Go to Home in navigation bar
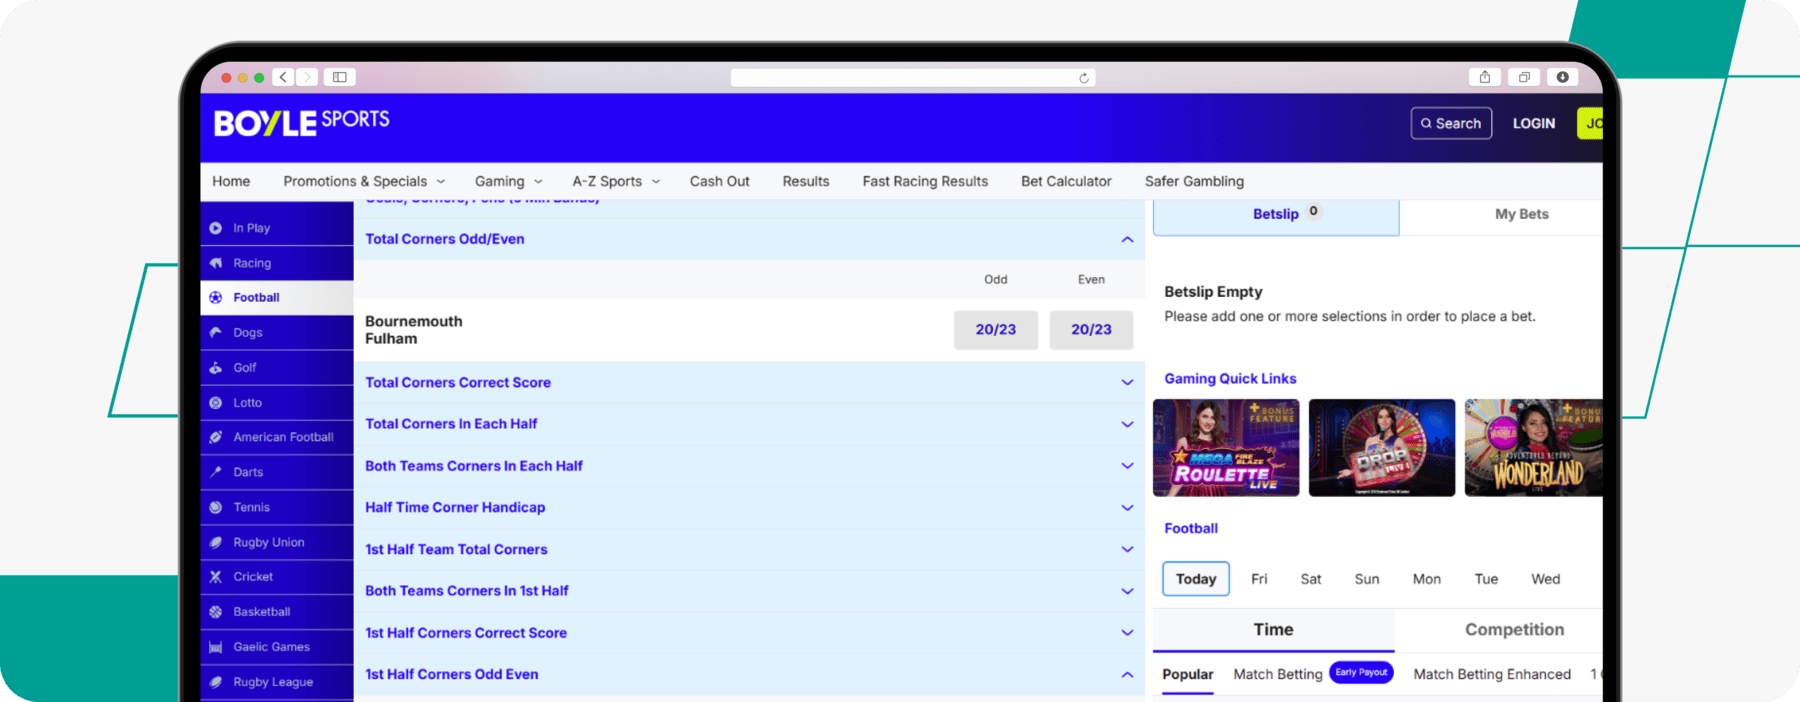The height and width of the screenshot is (702, 1800). coord(231,181)
